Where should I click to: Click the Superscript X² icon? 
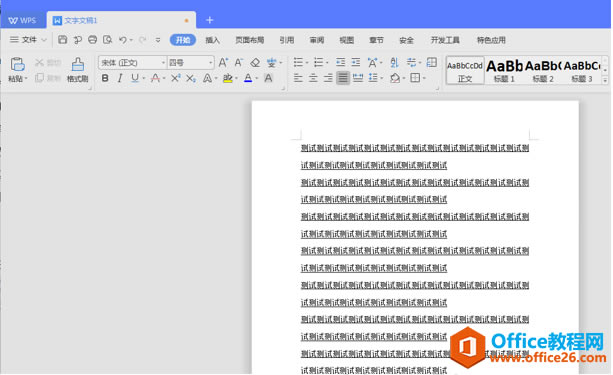(x=175, y=78)
